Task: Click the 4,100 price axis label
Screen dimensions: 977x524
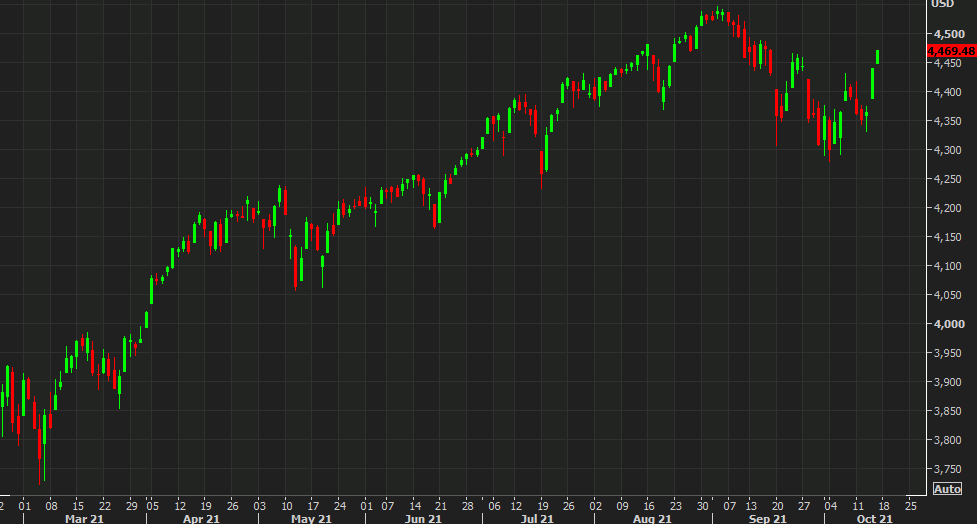Action: click(947, 266)
